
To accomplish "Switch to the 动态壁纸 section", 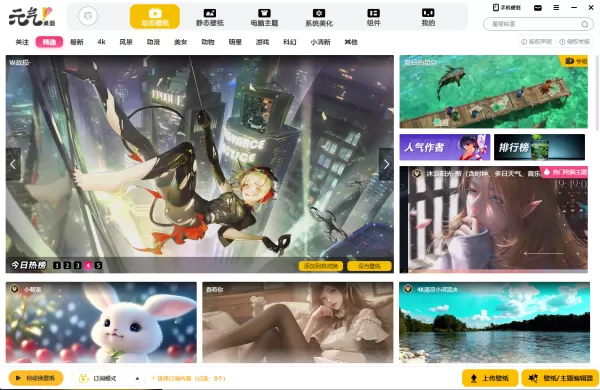I will point(155,16).
